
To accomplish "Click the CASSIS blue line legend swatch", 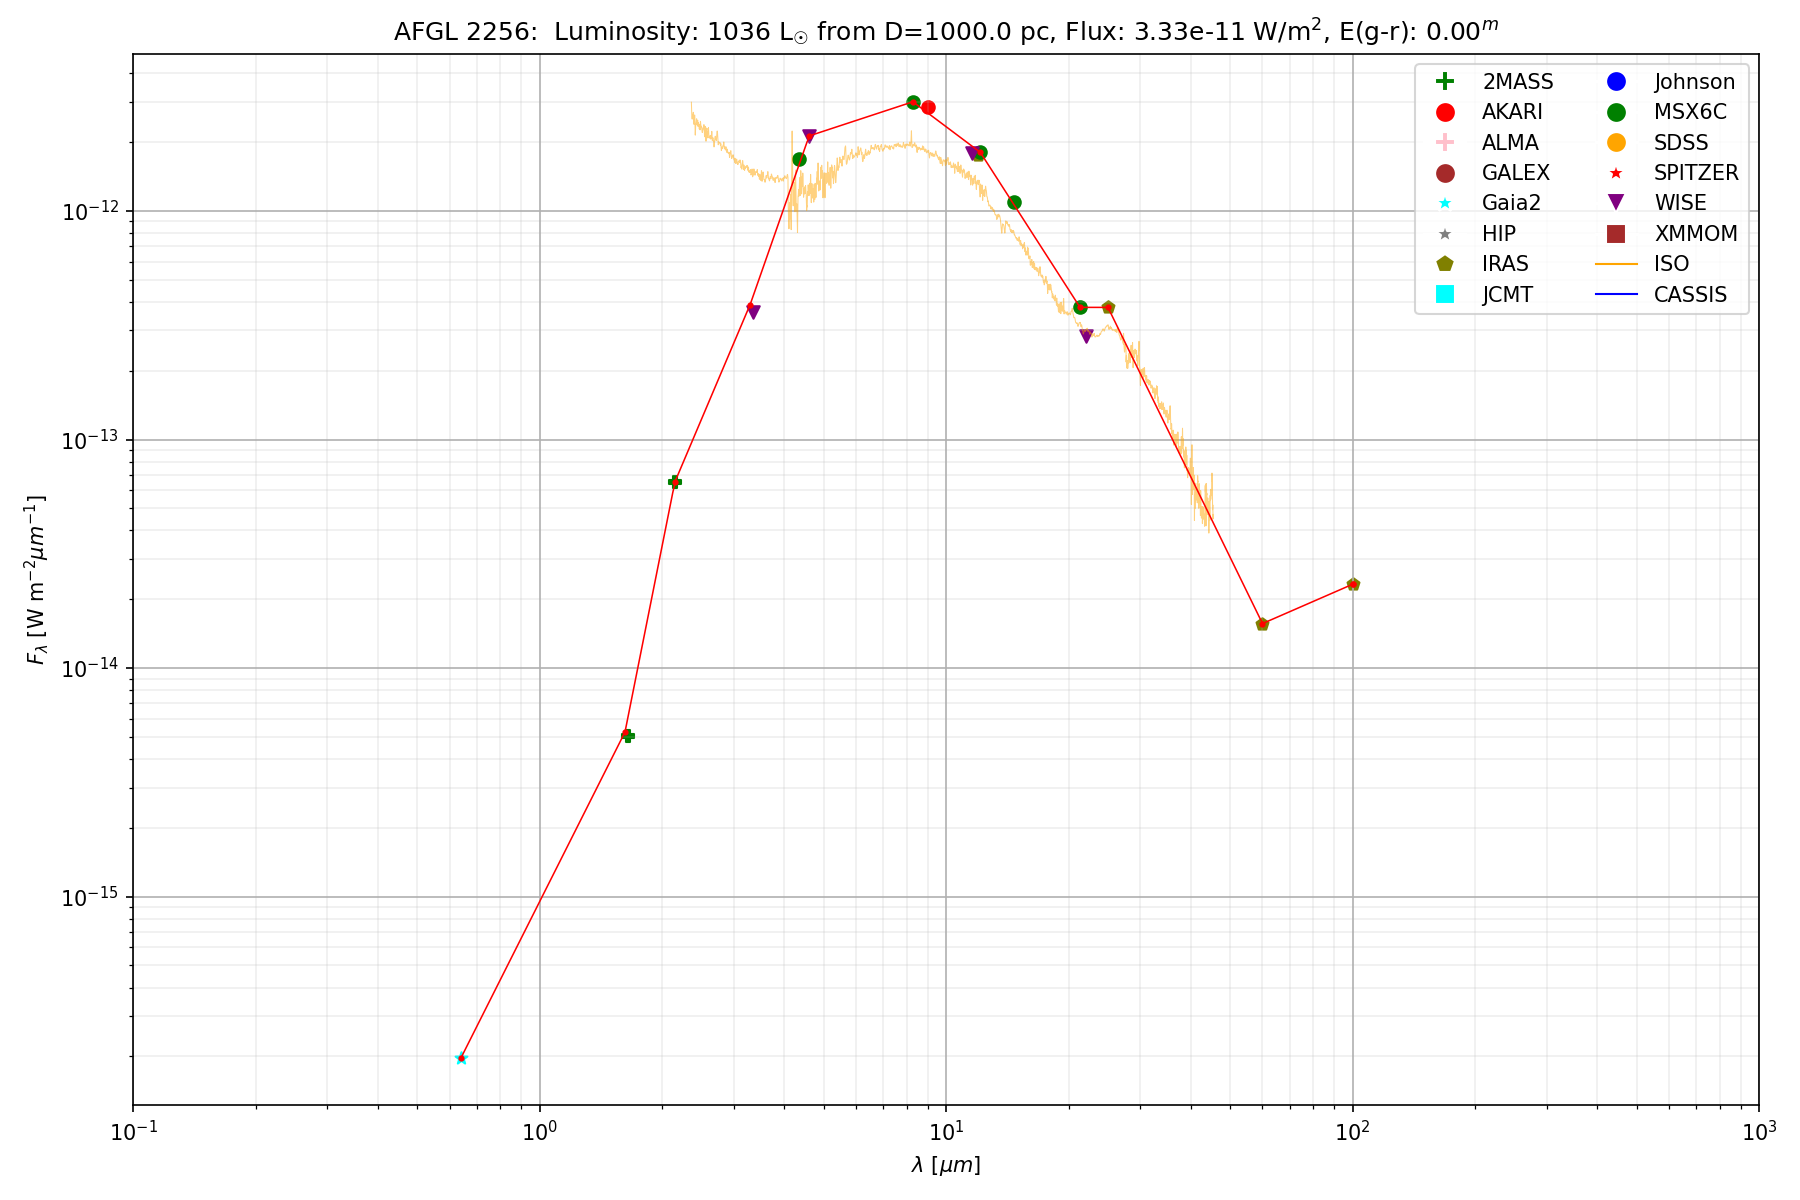I will point(1616,294).
